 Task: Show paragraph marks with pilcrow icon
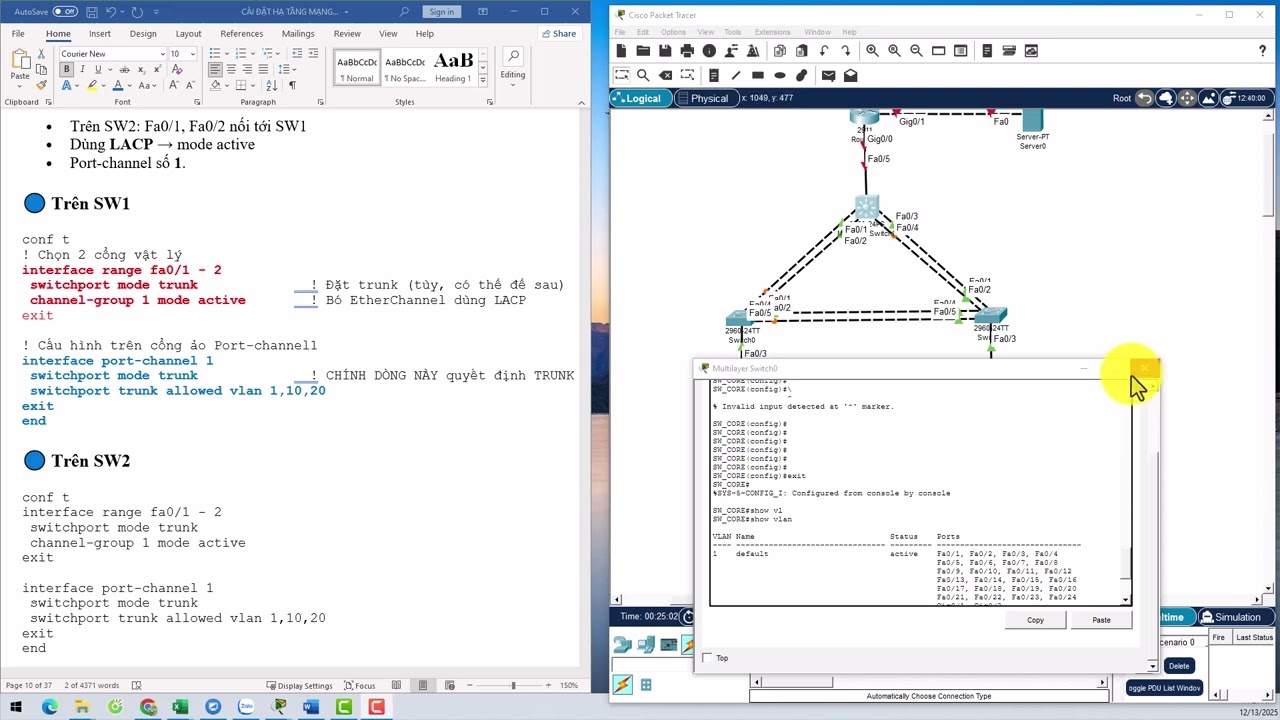292,85
